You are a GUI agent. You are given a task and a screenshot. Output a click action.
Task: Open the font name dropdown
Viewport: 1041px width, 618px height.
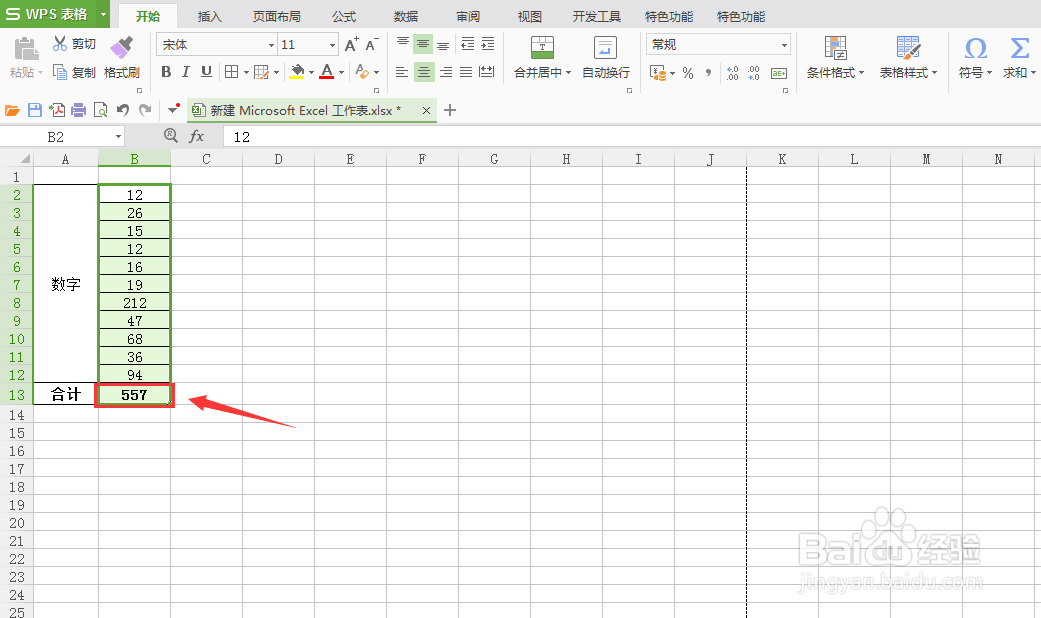[x=271, y=44]
